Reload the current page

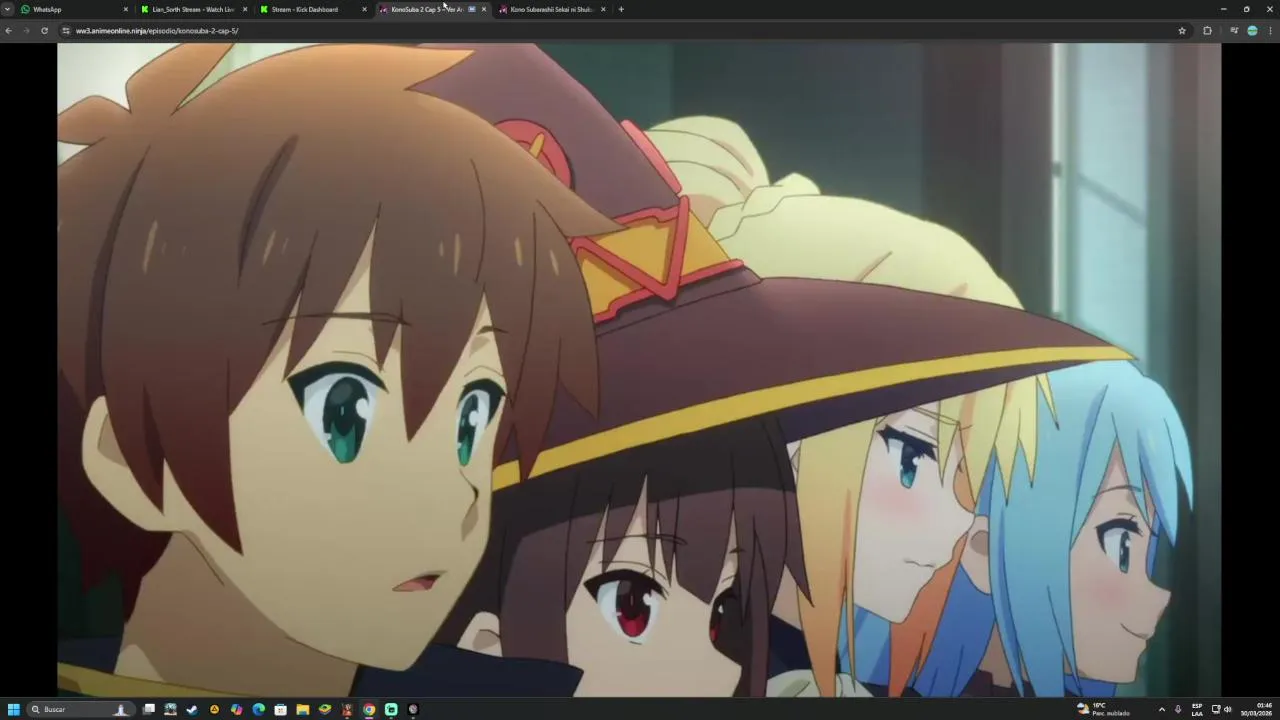tap(44, 30)
